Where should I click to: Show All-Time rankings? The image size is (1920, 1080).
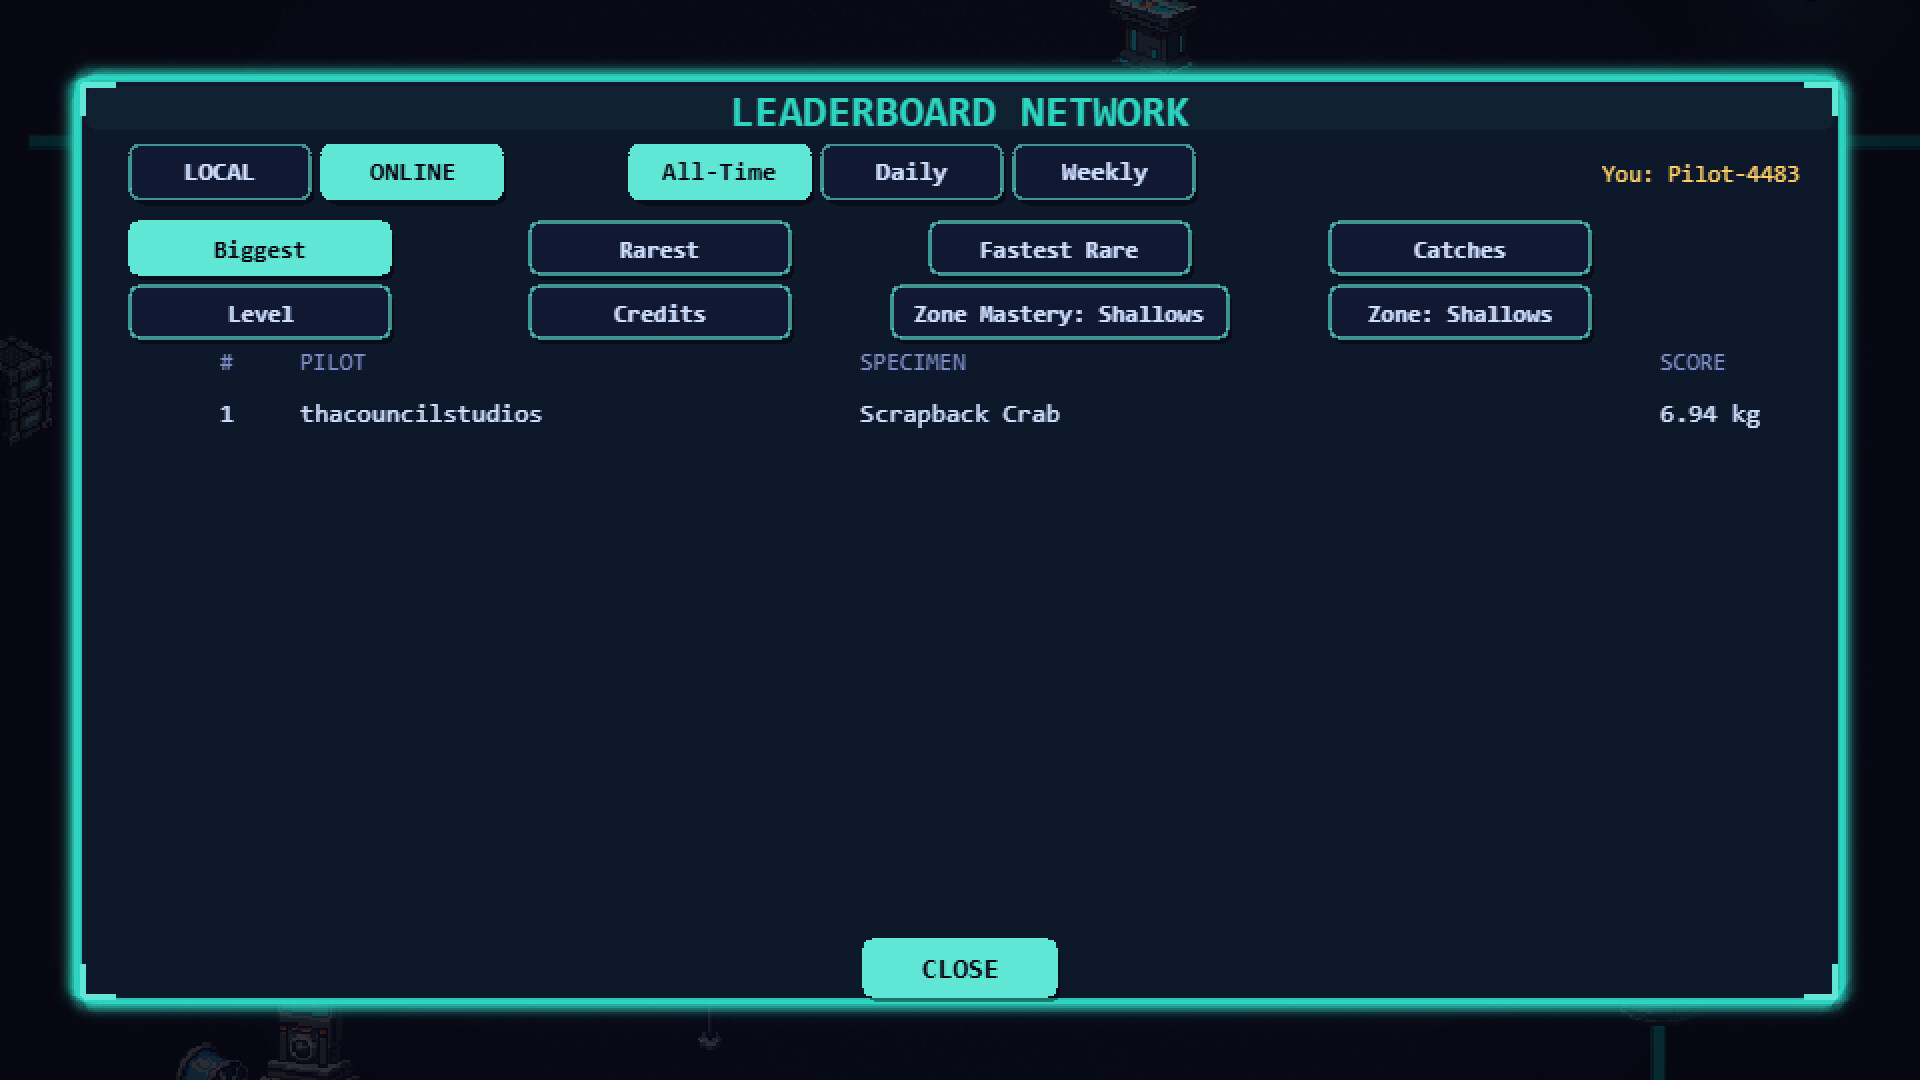click(719, 172)
